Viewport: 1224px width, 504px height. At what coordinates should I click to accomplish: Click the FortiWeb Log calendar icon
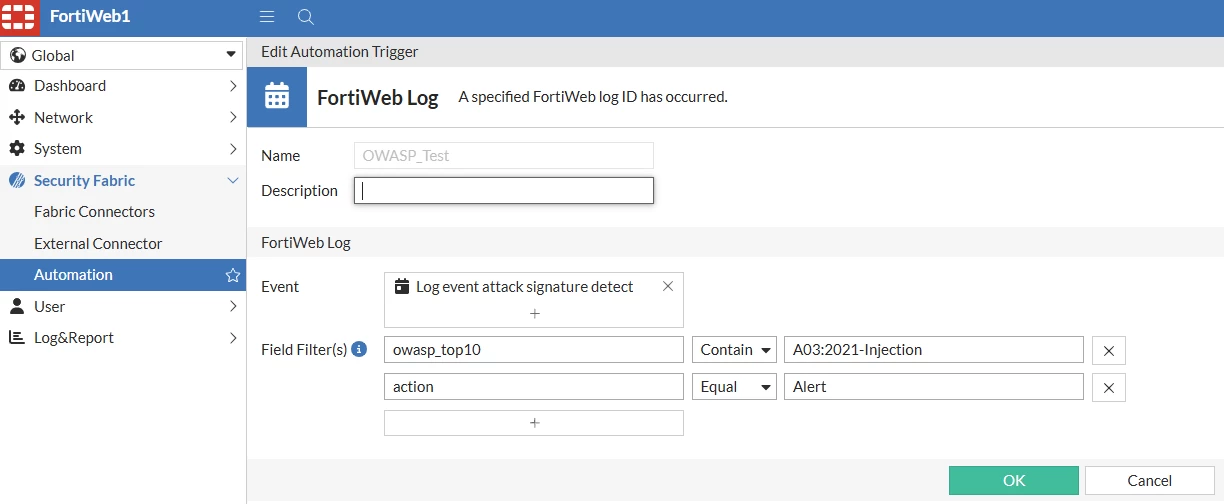277,96
